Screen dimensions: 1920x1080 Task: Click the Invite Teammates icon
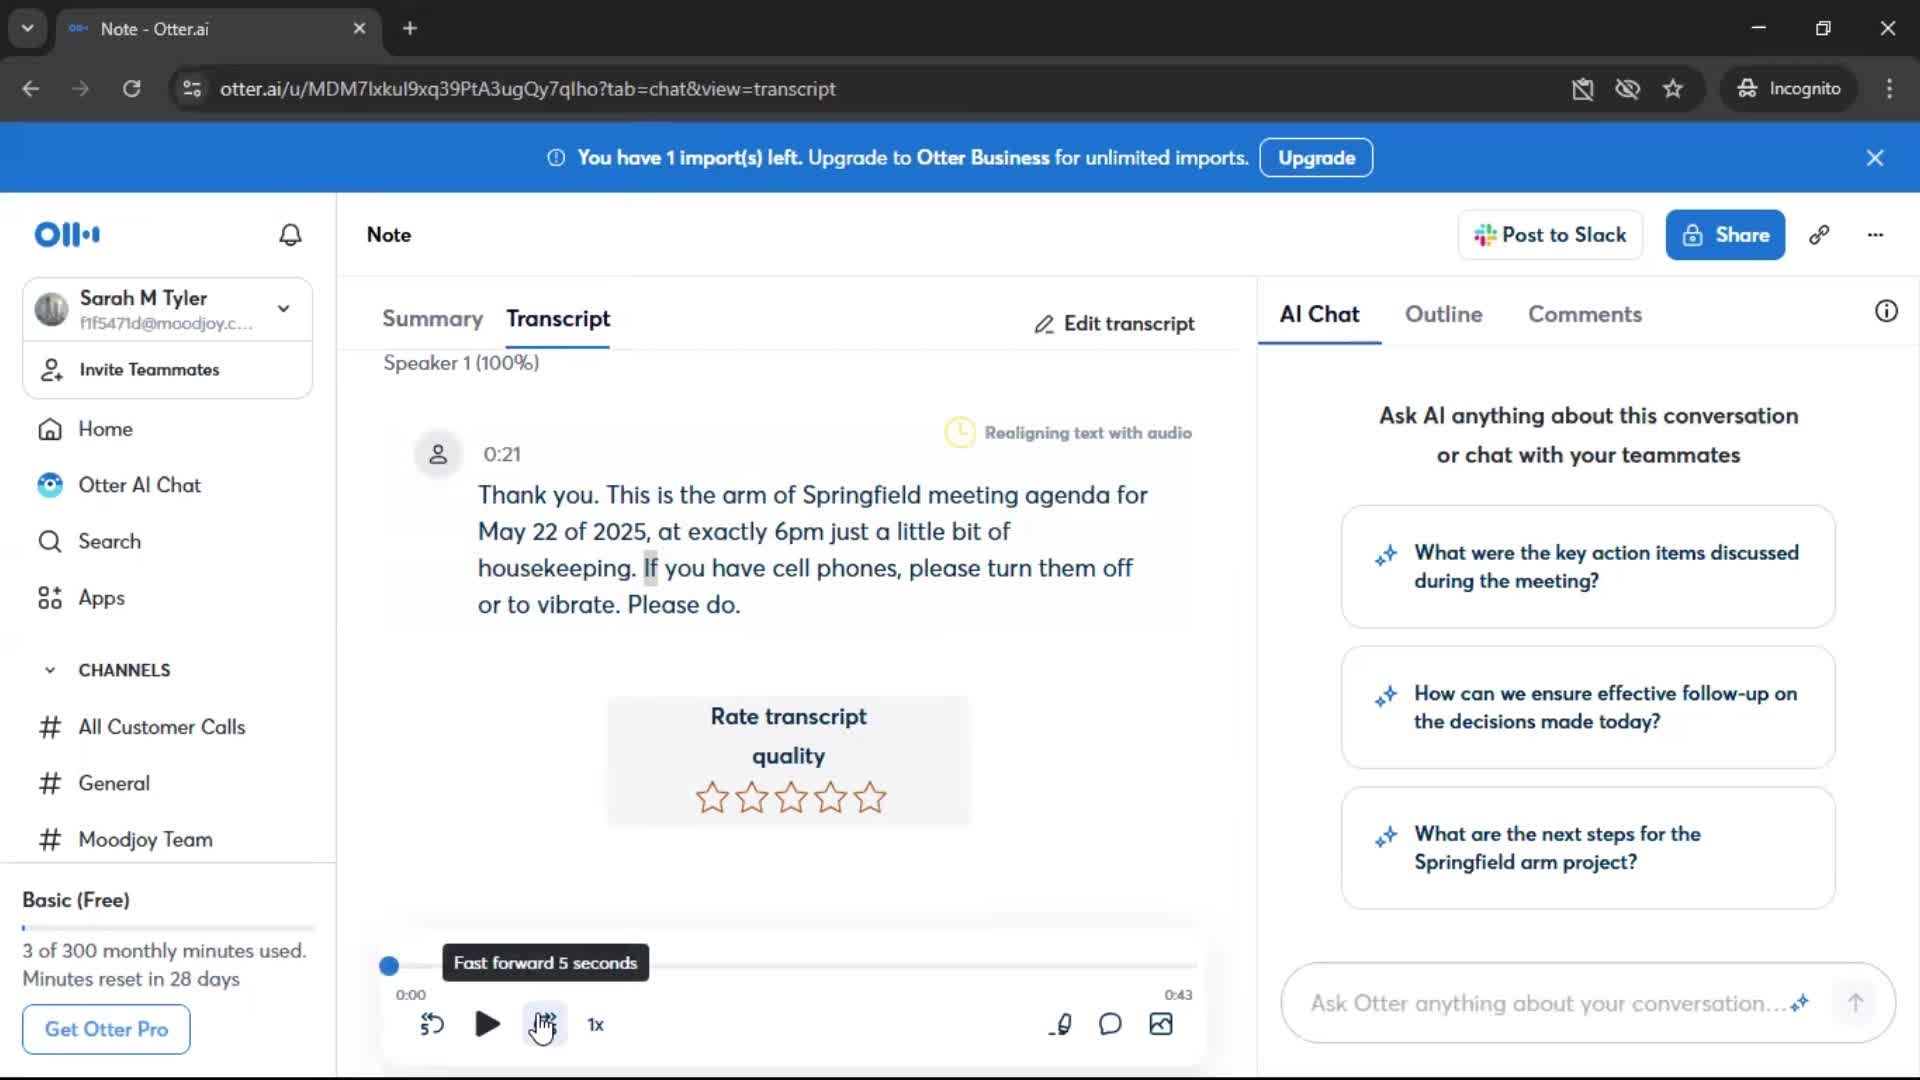pyautogui.click(x=51, y=370)
